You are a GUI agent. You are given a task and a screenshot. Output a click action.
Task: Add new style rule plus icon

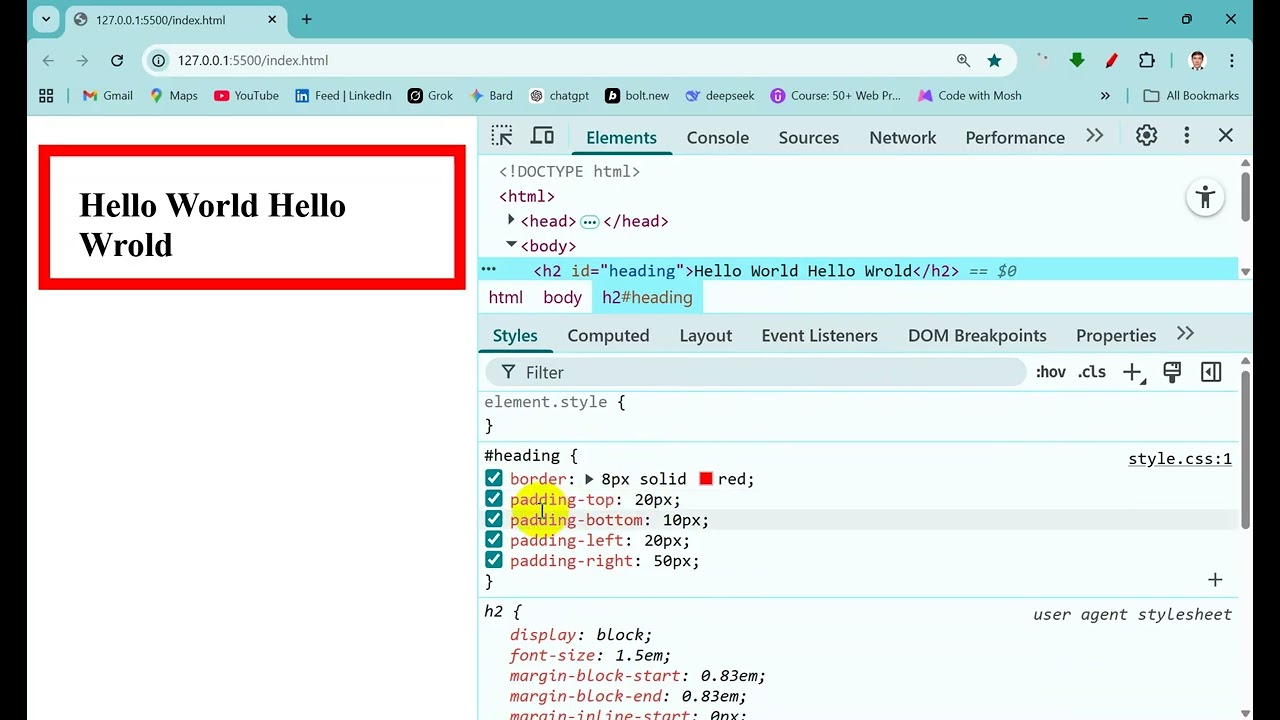pos(1132,372)
